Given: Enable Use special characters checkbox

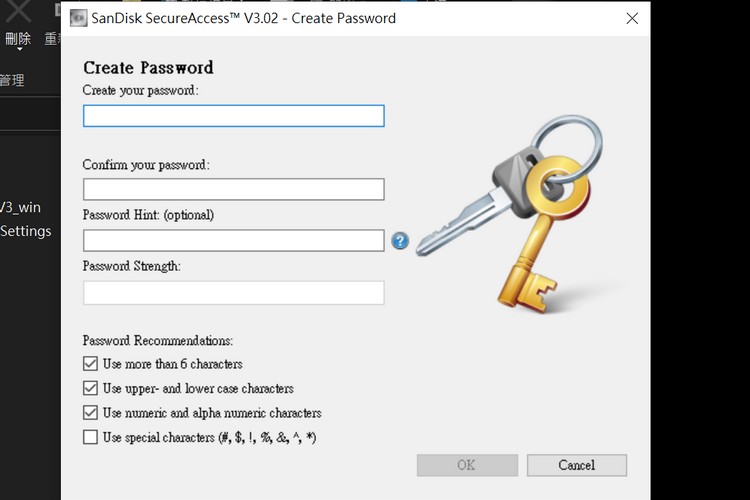Looking at the screenshot, I should click(90, 437).
